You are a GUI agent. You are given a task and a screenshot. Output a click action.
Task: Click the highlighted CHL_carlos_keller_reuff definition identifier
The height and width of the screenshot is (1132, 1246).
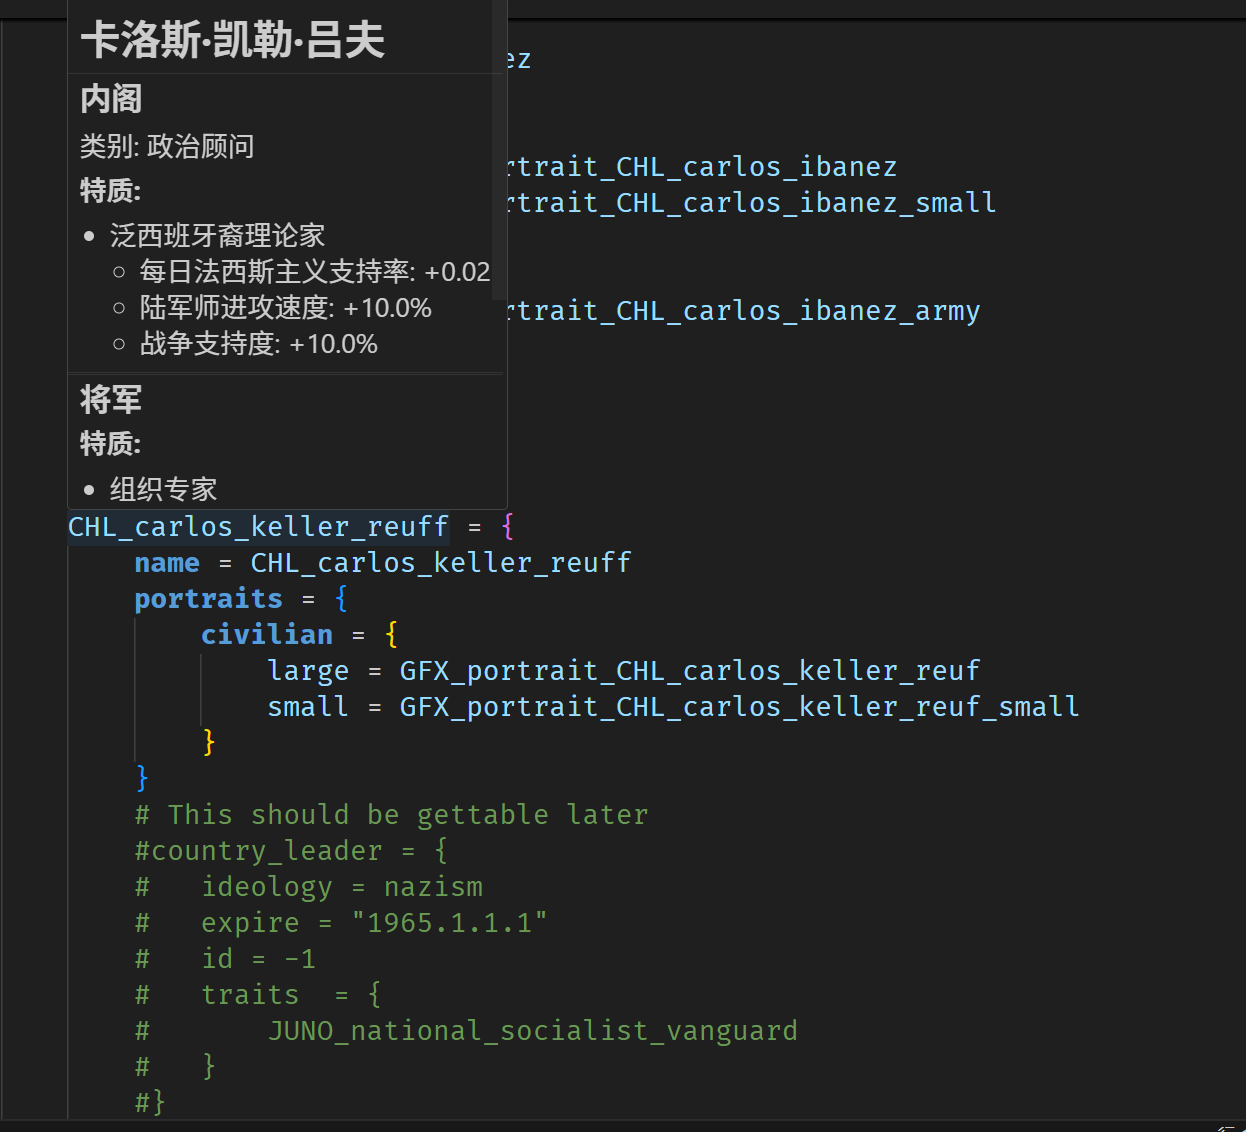pos(258,527)
